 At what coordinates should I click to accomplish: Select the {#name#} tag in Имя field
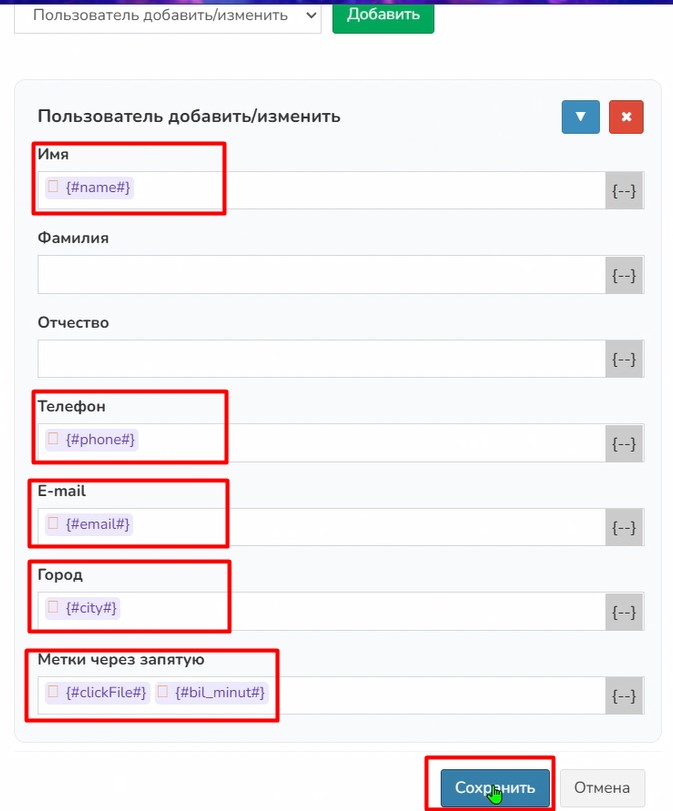pos(97,187)
